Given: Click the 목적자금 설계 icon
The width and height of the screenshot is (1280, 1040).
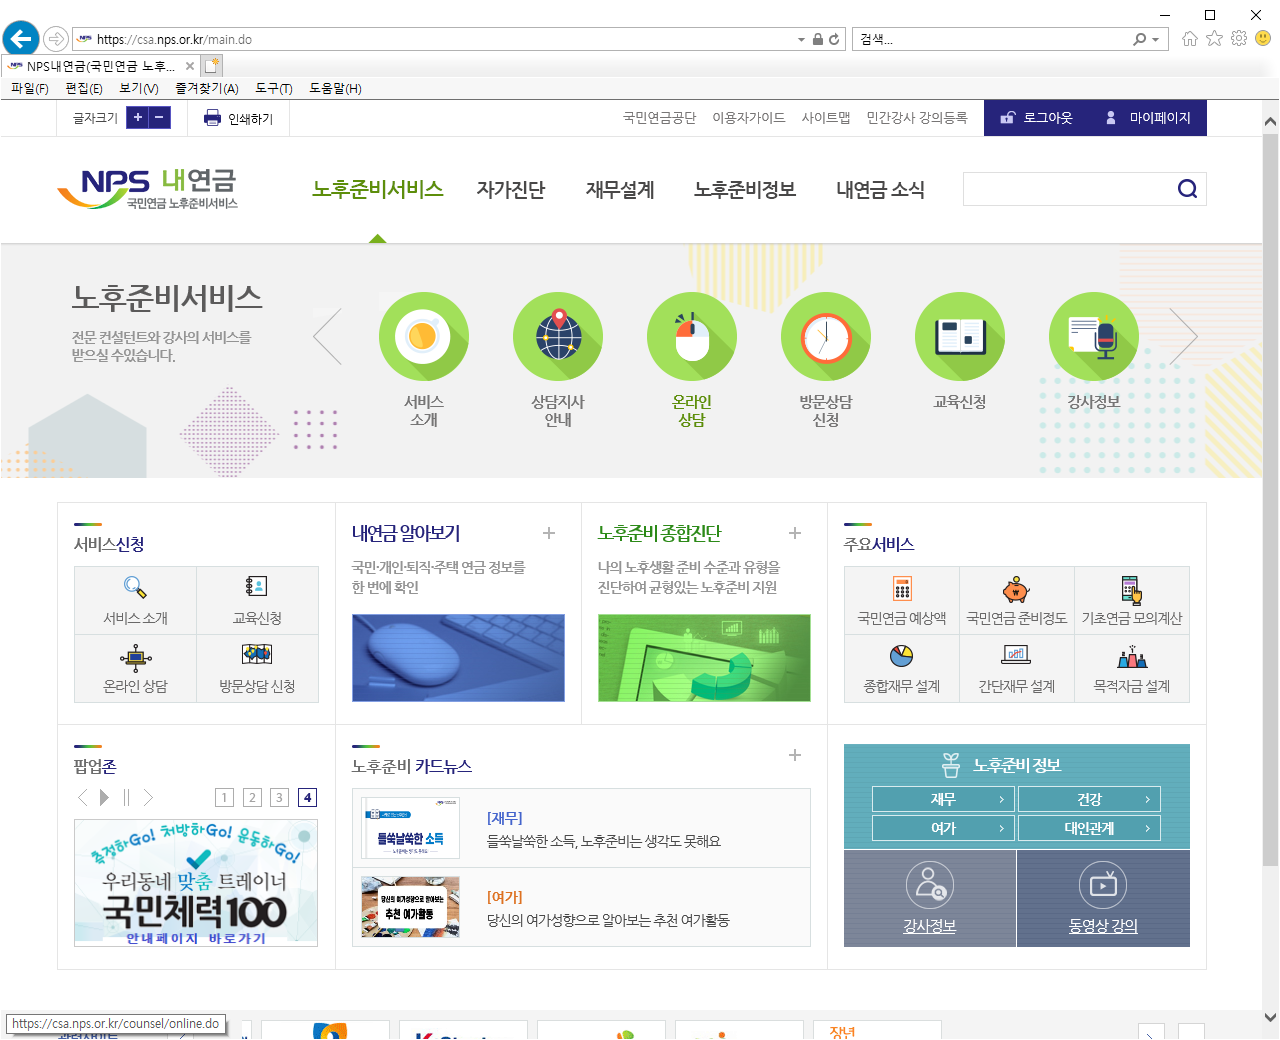Looking at the screenshot, I should tap(1132, 656).
